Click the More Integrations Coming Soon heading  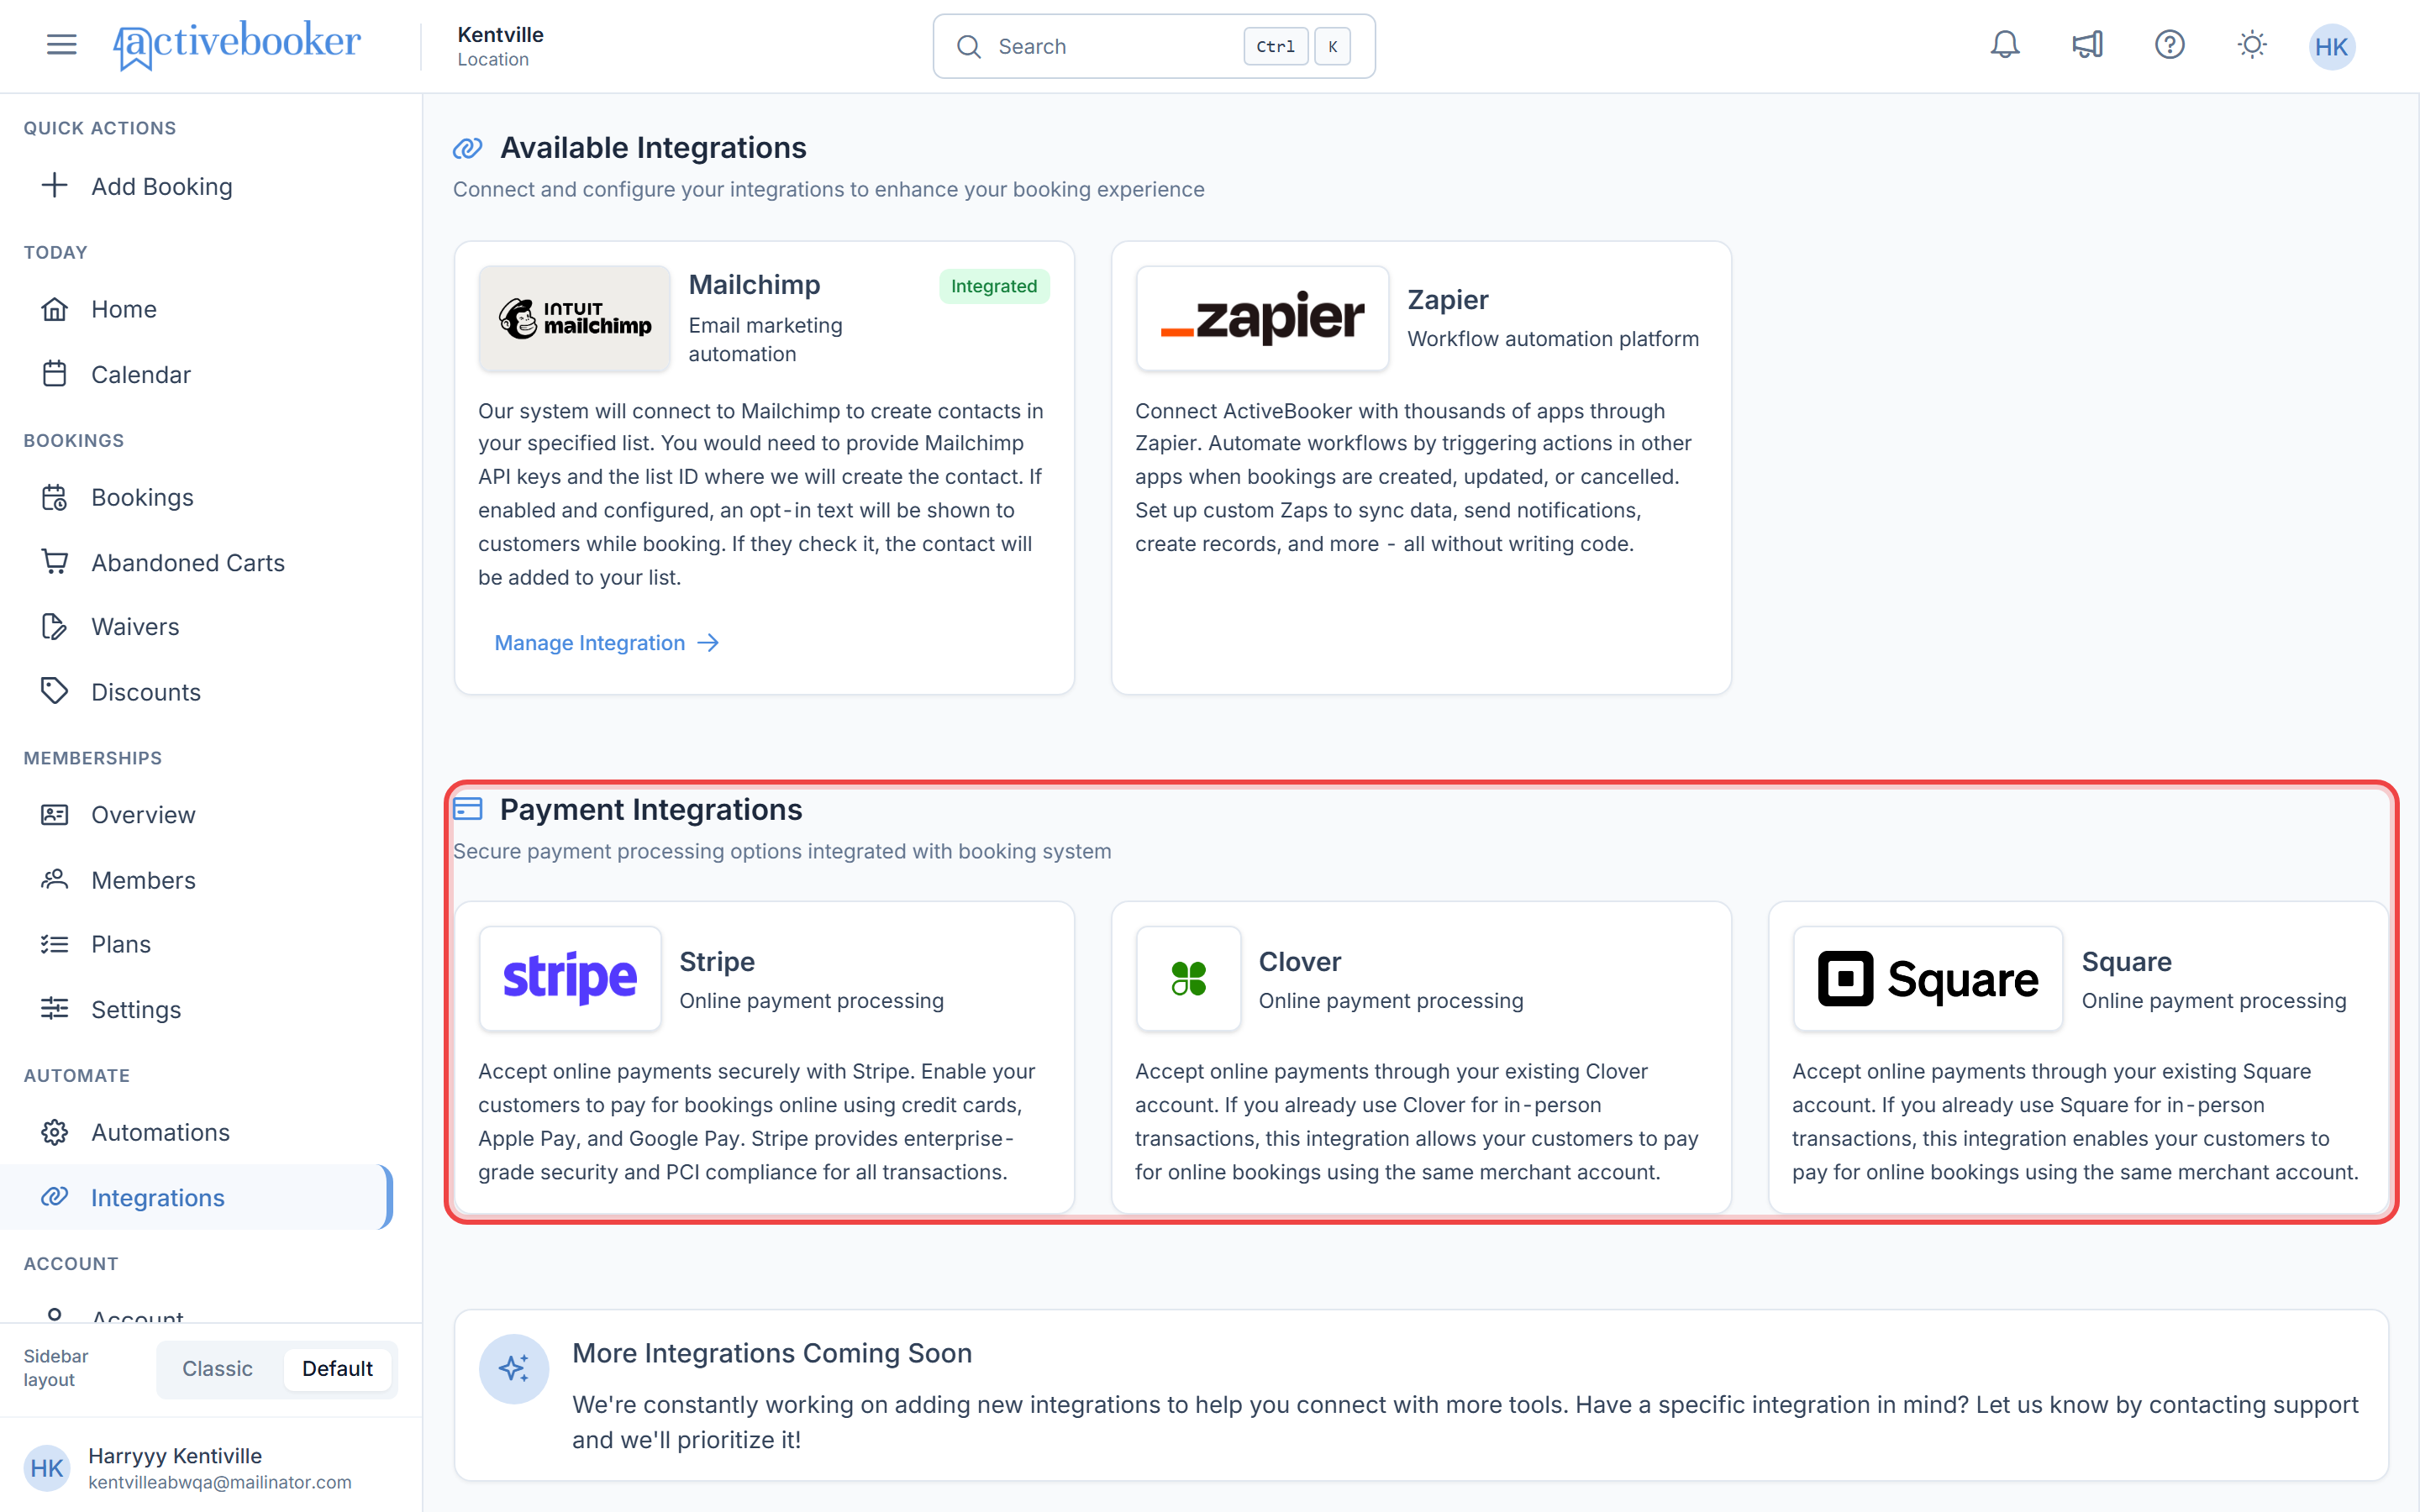[x=771, y=1352]
